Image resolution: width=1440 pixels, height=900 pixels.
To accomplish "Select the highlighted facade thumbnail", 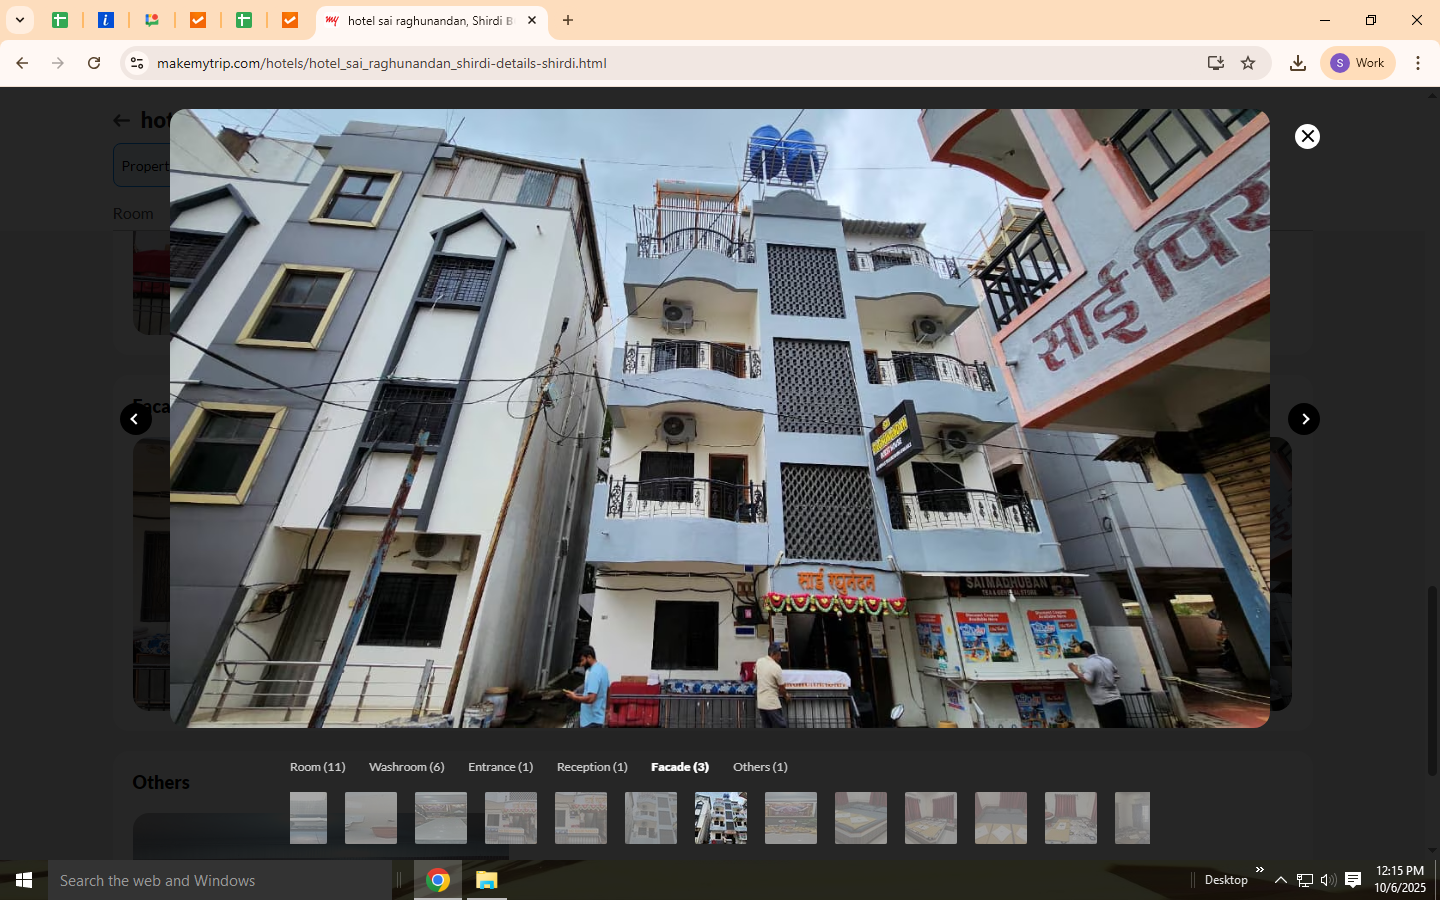I will 720,818.
